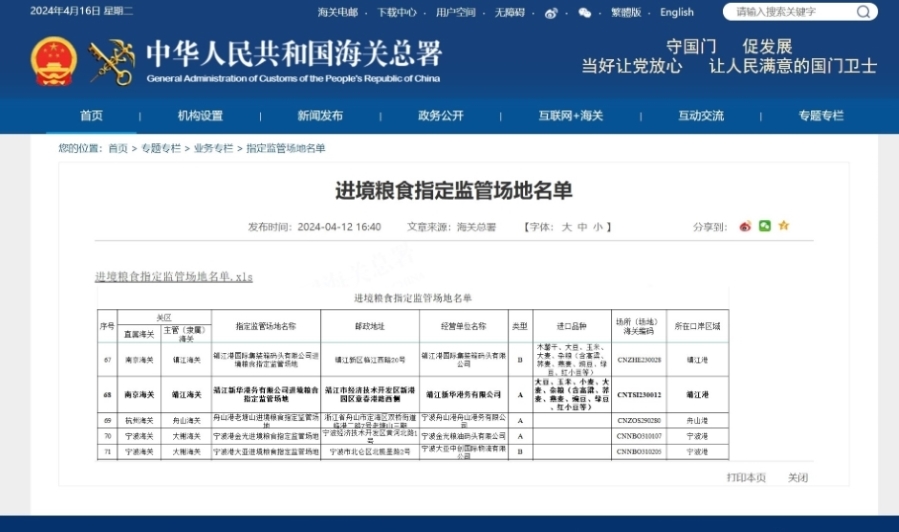Open 政务公开 navigation menu
Viewport: 899px width, 532px height.
pyautogui.click(x=440, y=116)
